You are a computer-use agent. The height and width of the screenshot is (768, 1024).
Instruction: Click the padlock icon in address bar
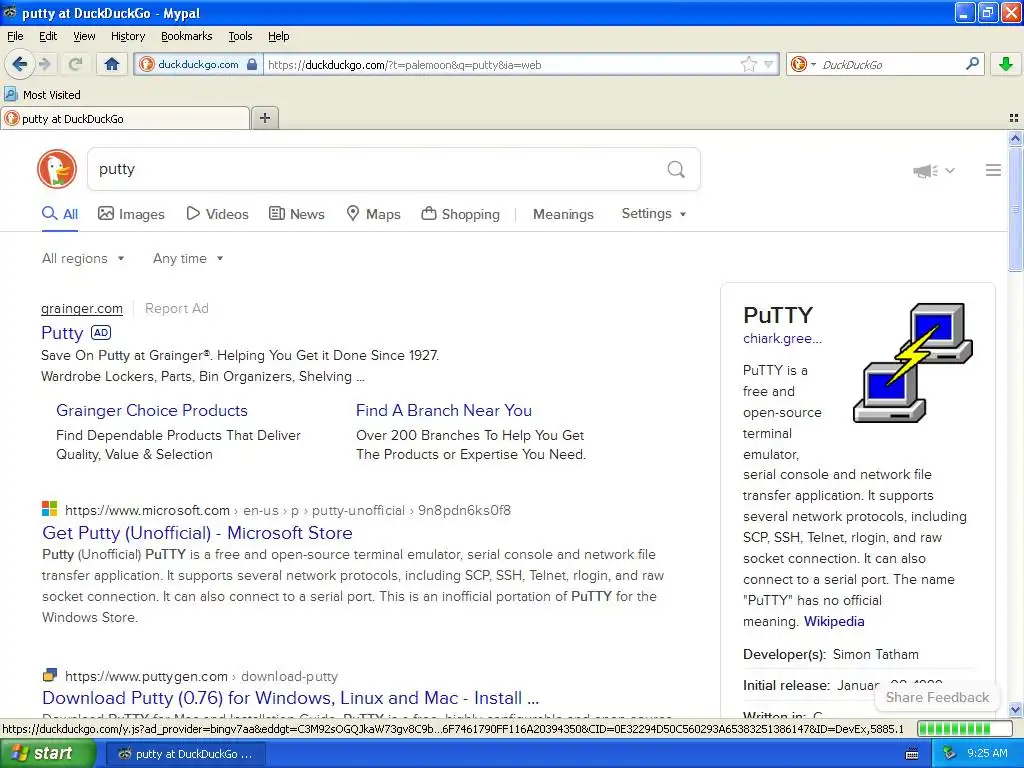tap(252, 64)
